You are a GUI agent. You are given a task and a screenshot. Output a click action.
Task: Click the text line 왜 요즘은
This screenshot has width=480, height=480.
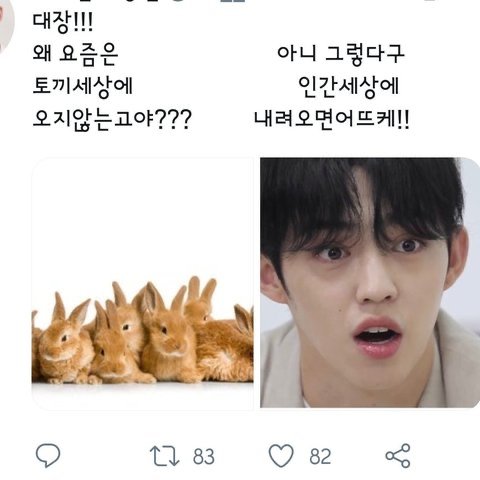[75, 54]
